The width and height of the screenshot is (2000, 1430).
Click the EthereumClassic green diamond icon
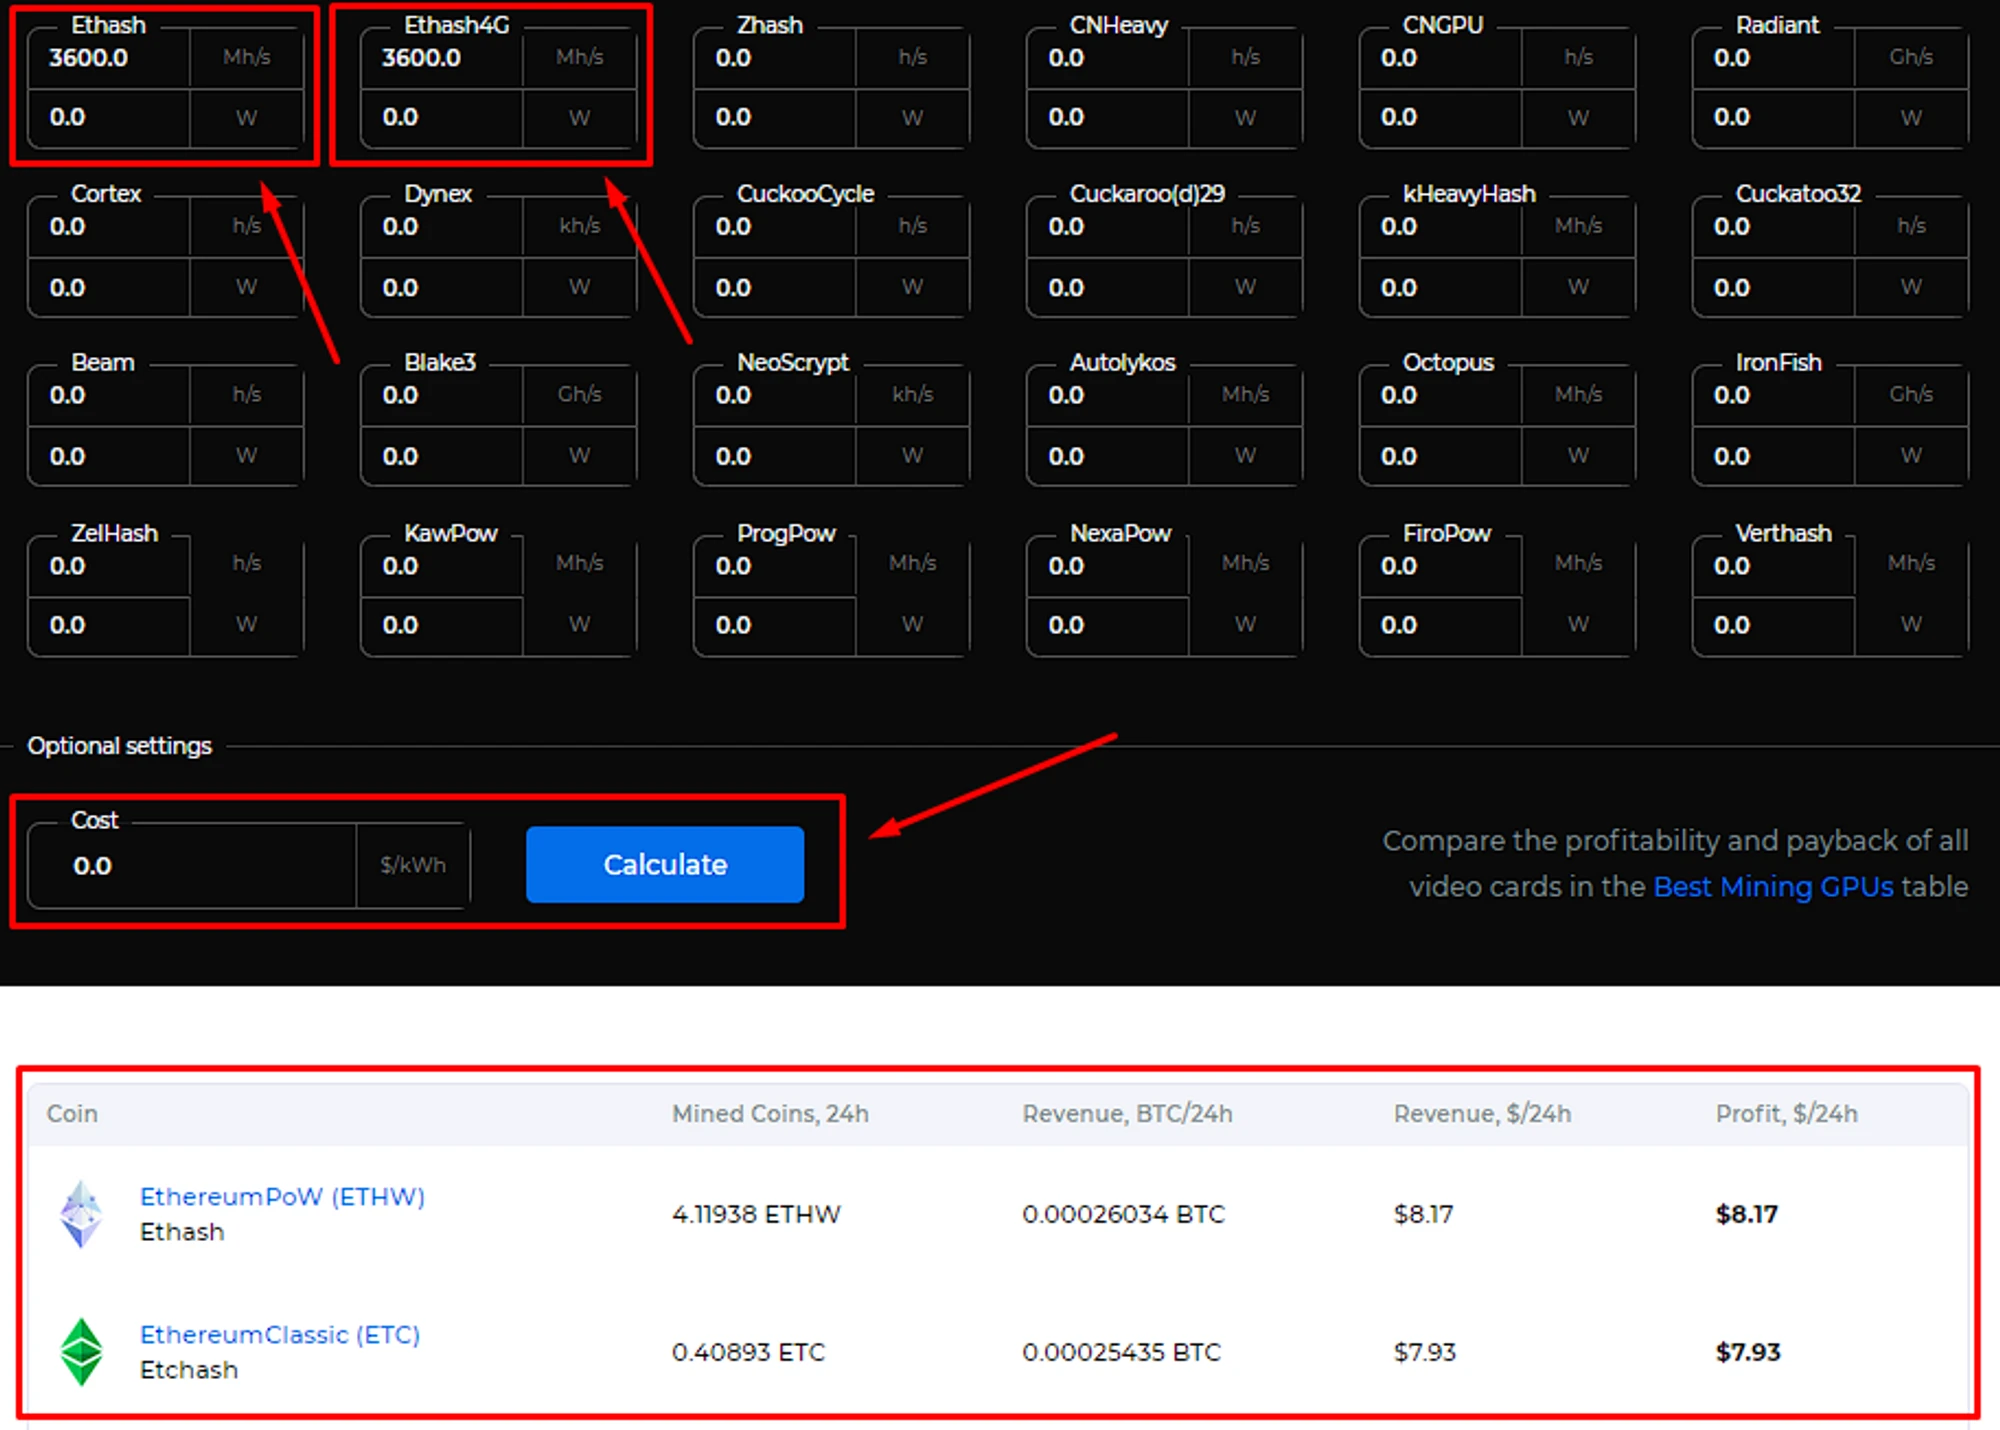[x=81, y=1351]
